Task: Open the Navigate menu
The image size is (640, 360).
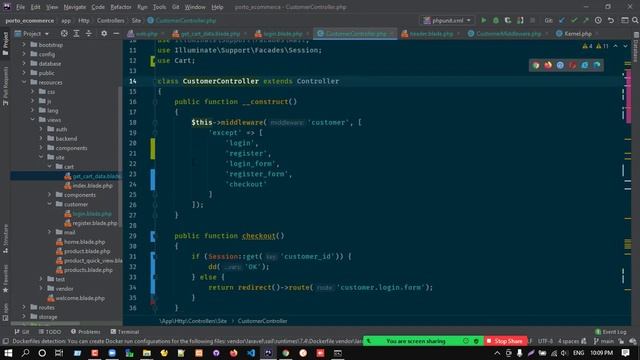Action: tap(75, 7)
